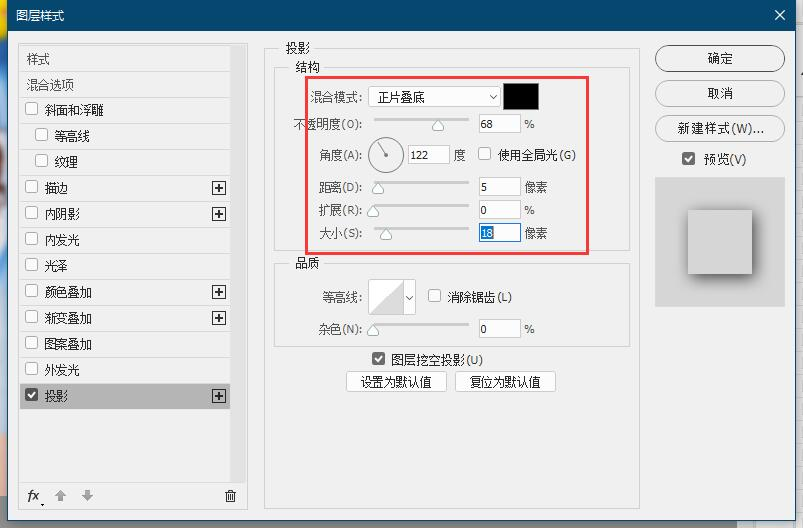Image resolution: width=803 pixels, height=528 pixels.
Task: Tick the 内阴影 checkbox
Action: (32, 213)
